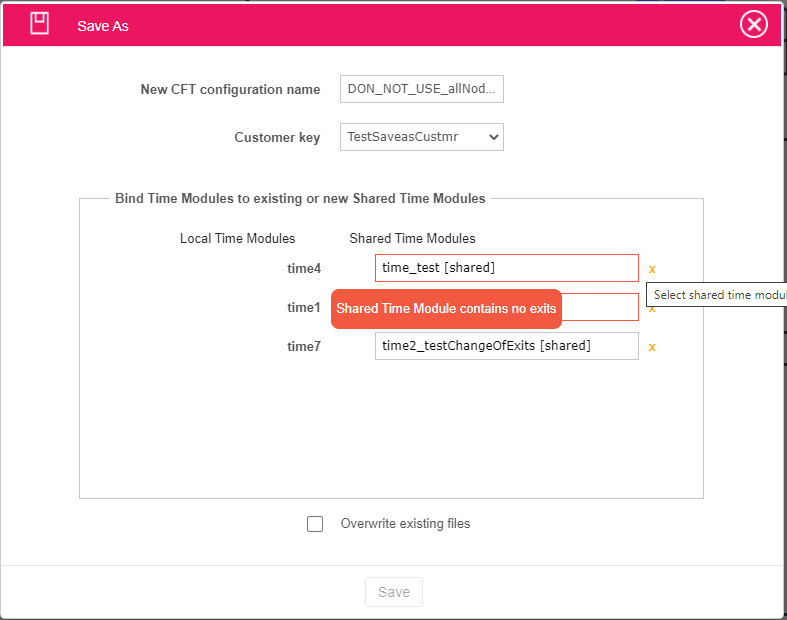Screen dimensions: 787x620
Task: Focus the New CFT configuration name field
Action: point(421,89)
